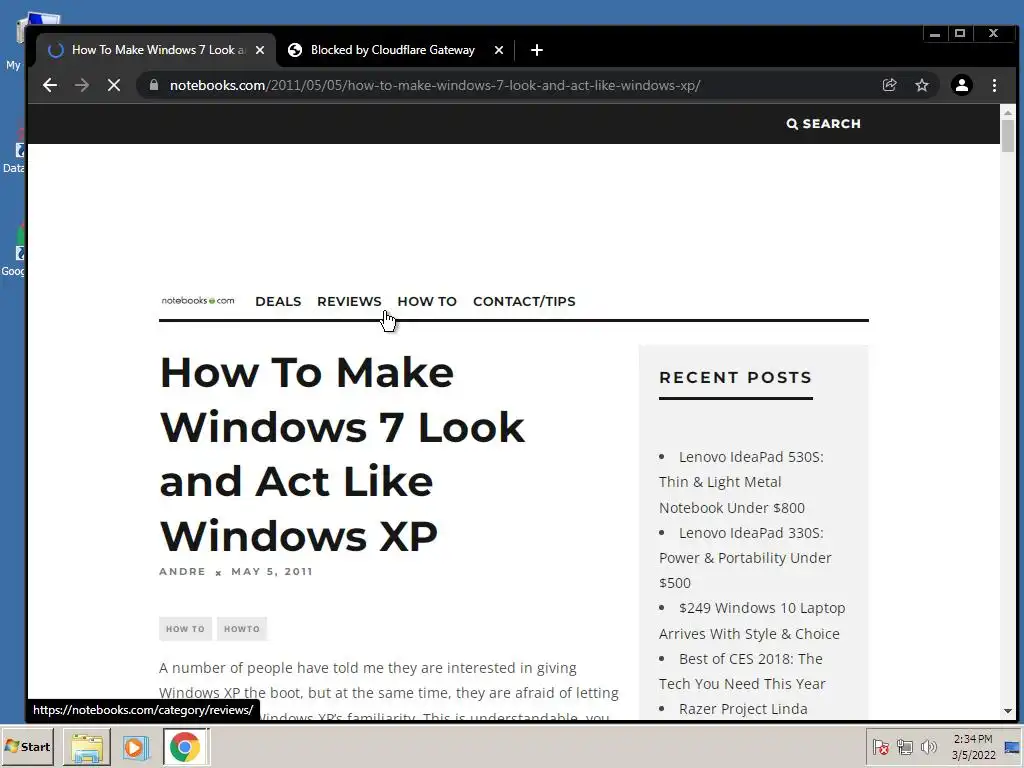Screen dimensions: 1024x768
Task: Open Best of CES 2018 post
Action: pyautogui.click(x=742, y=671)
